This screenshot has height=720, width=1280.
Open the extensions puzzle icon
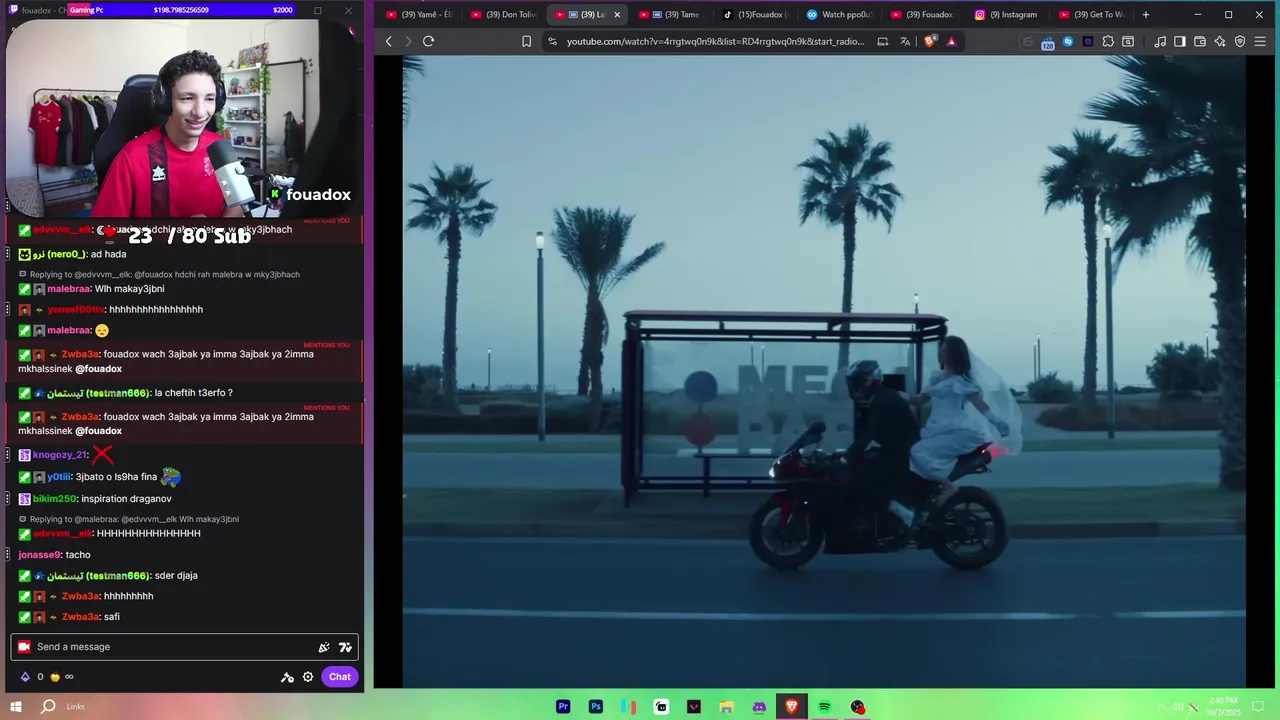point(1108,41)
